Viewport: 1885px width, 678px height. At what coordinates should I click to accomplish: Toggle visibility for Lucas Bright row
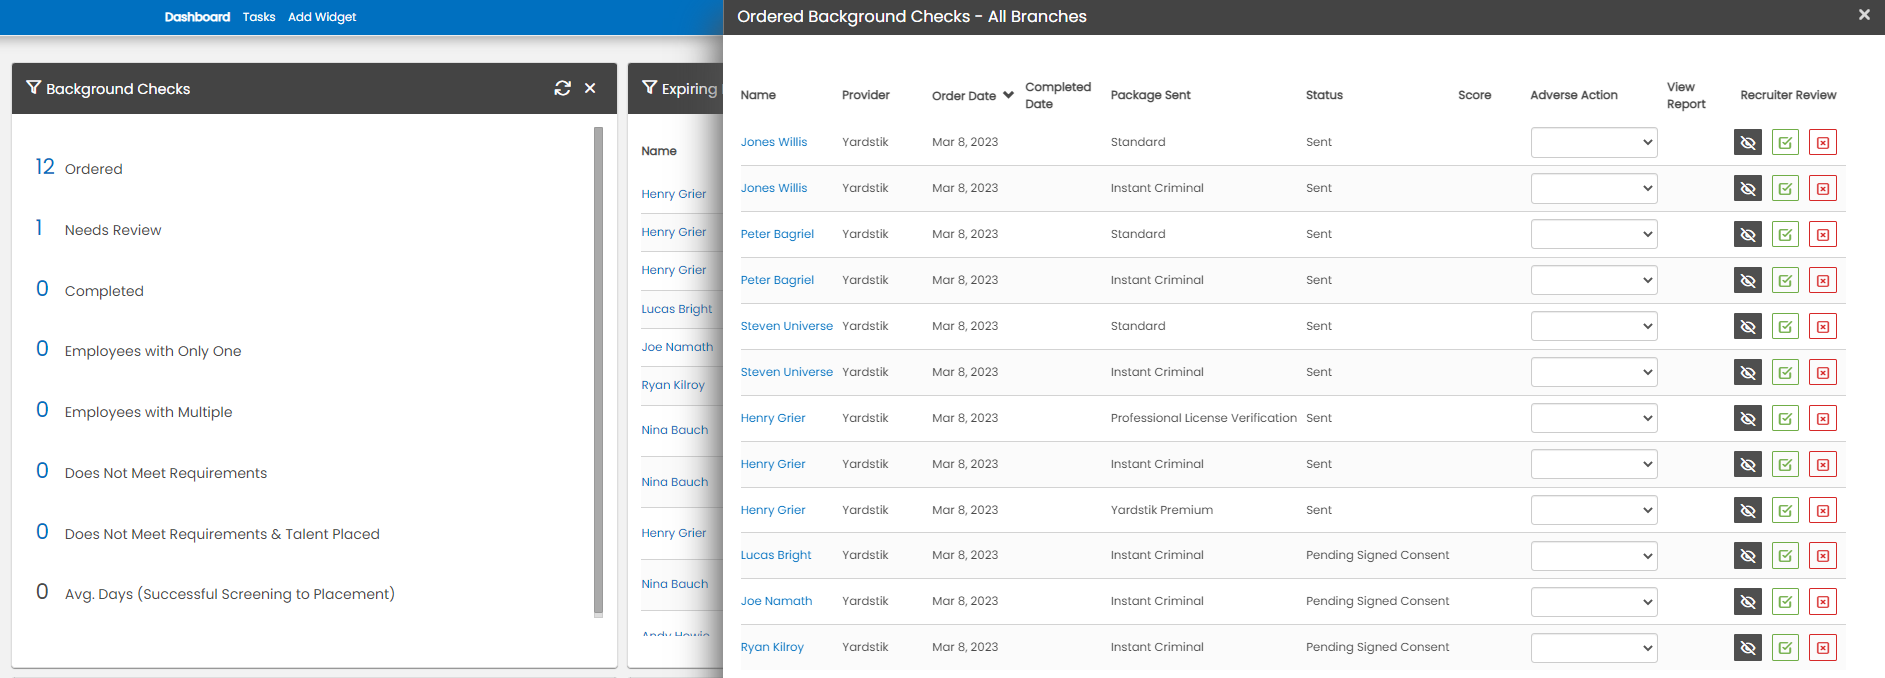pyautogui.click(x=1748, y=556)
